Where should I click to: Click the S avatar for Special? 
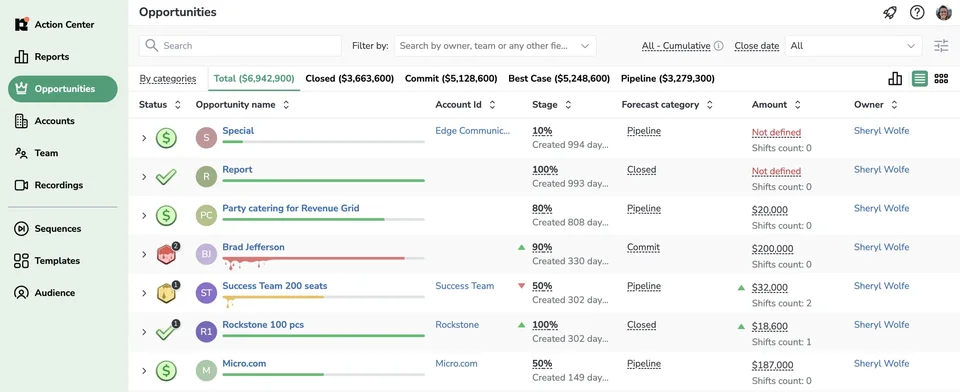206,138
